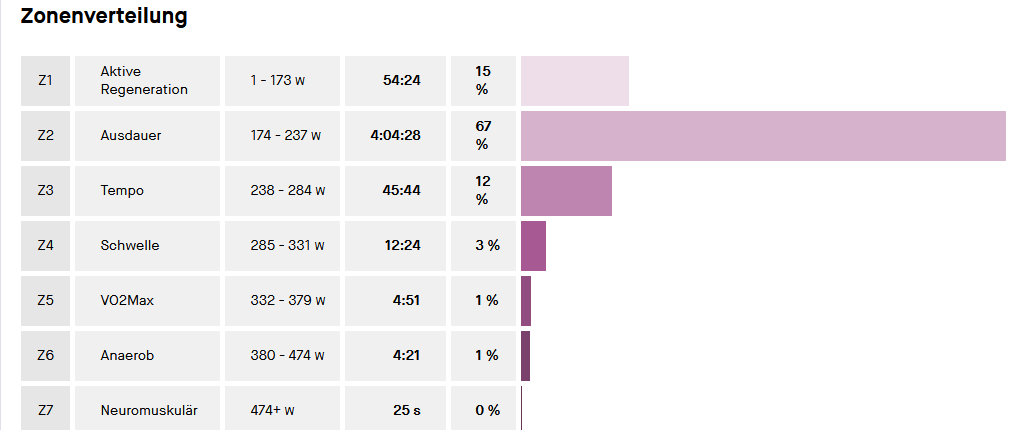Click the 285 - 331 w range cell
1014x430 pixels.
click(286, 246)
